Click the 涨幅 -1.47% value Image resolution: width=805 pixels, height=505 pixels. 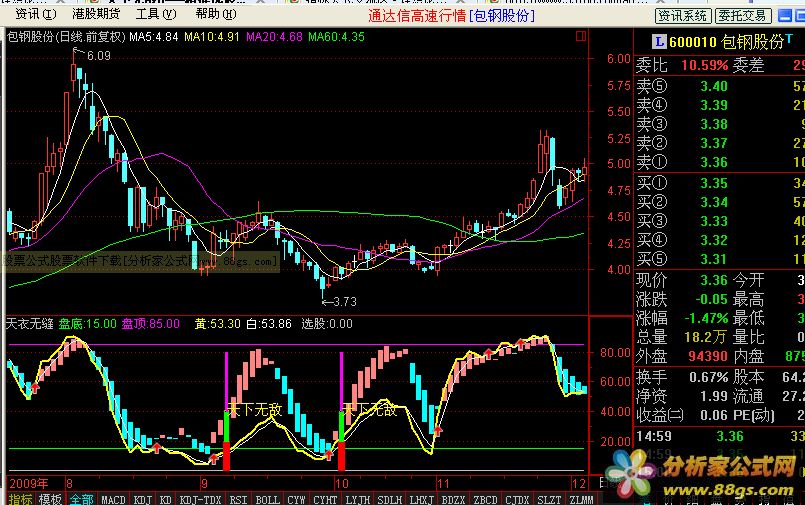click(x=706, y=318)
